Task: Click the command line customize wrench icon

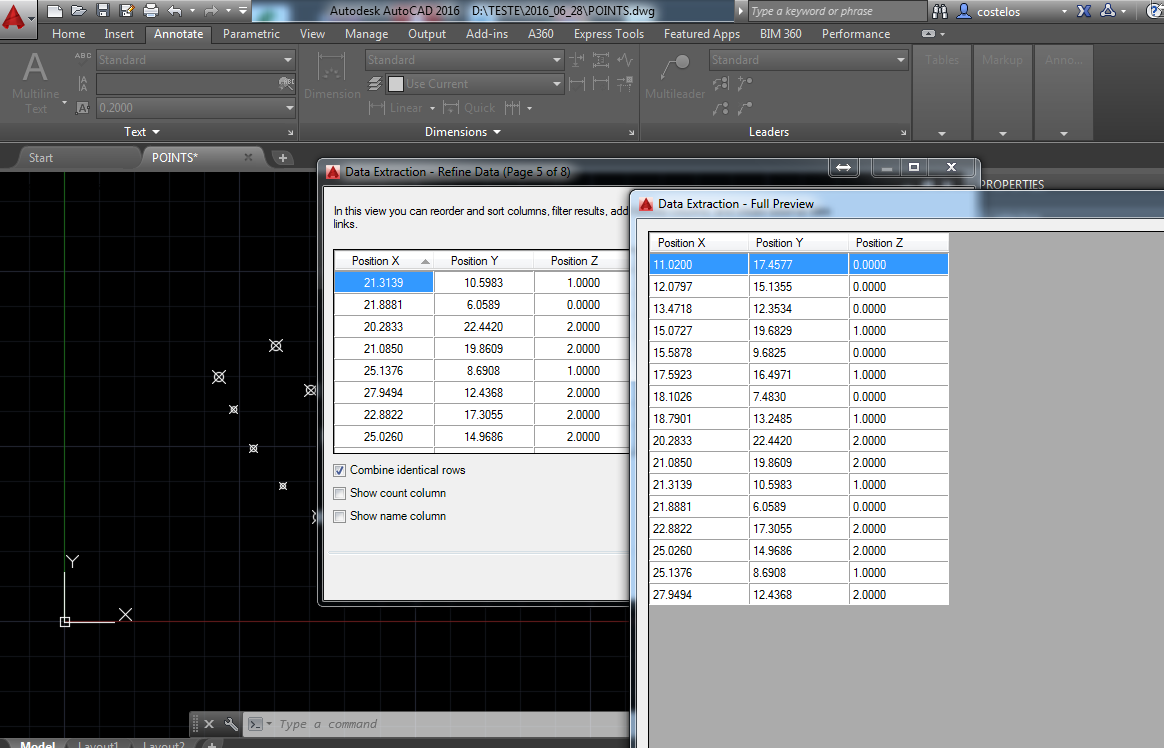Action: (x=231, y=724)
